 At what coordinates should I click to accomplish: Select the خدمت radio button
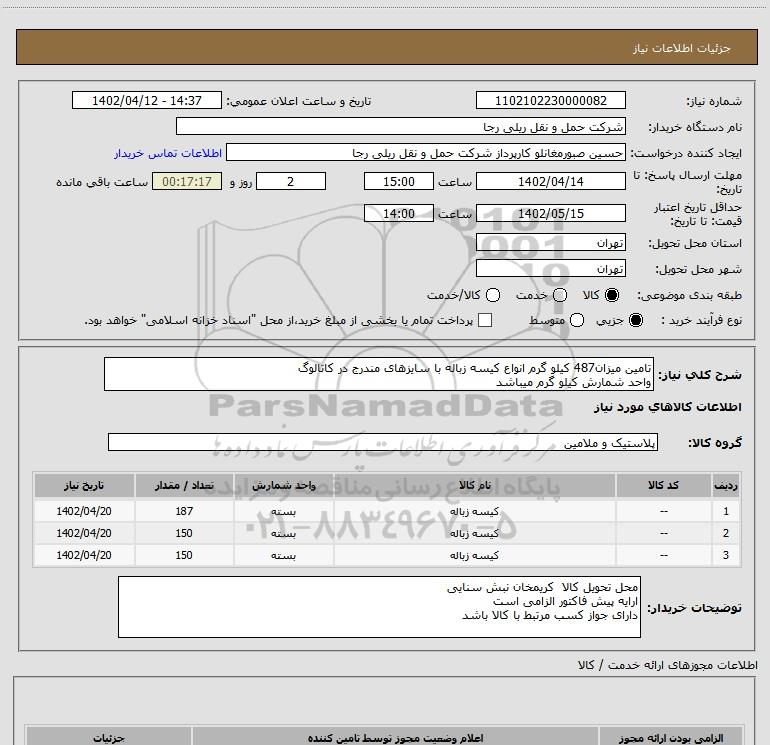(x=560, y=295)
